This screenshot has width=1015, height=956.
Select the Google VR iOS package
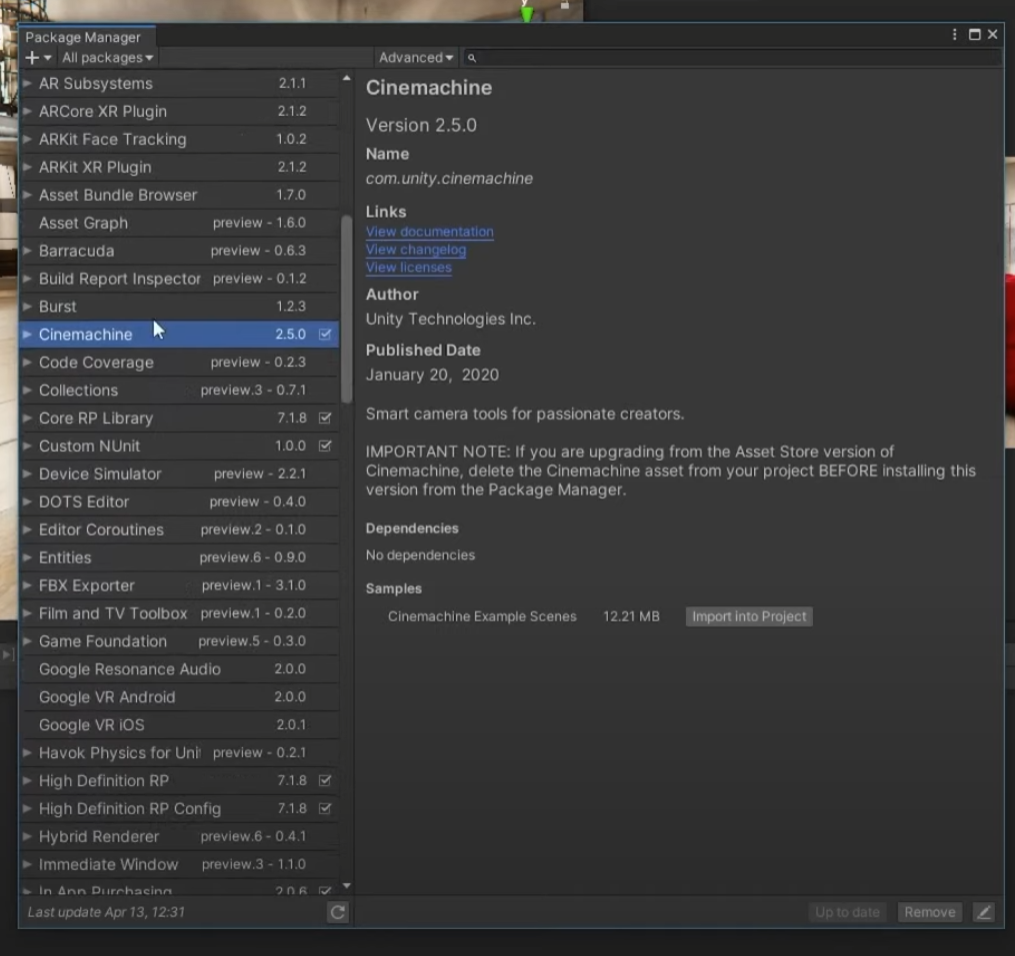click(x=179, y=725)
